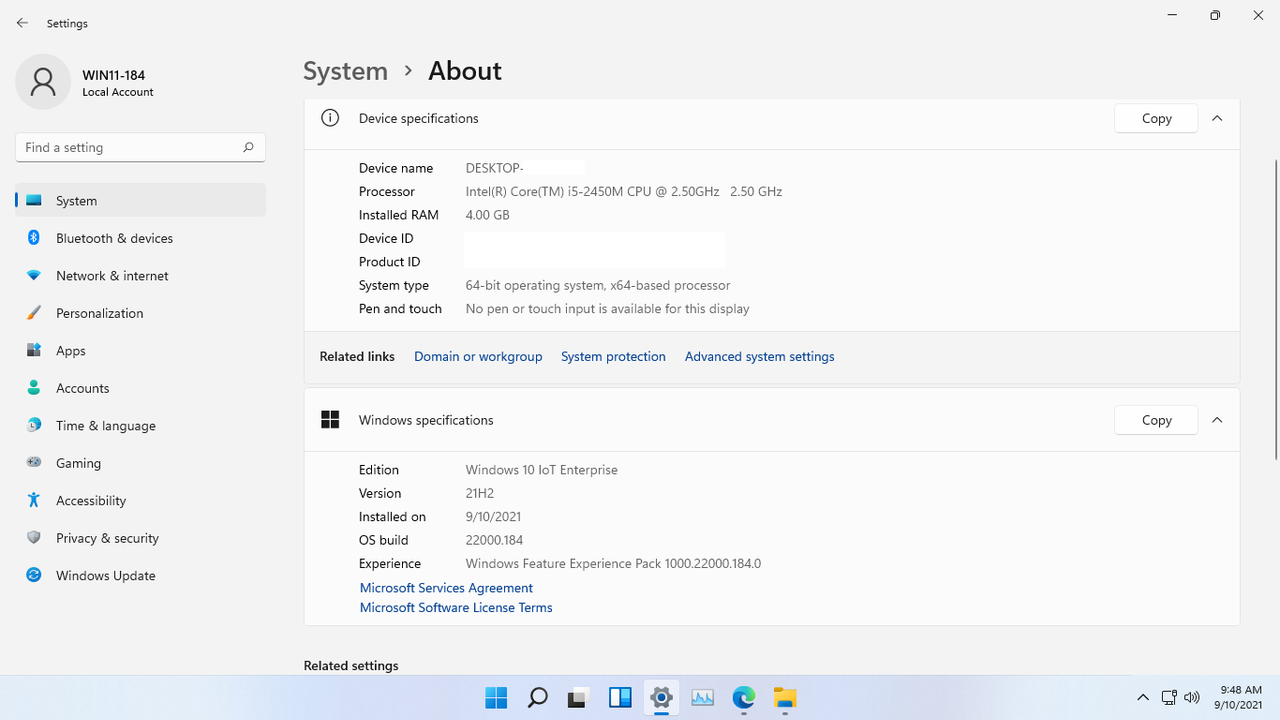The height and width of the screenshot is (720, 1280).
Task: Click the globe clock icon beside Time & language
Action: 34,425
